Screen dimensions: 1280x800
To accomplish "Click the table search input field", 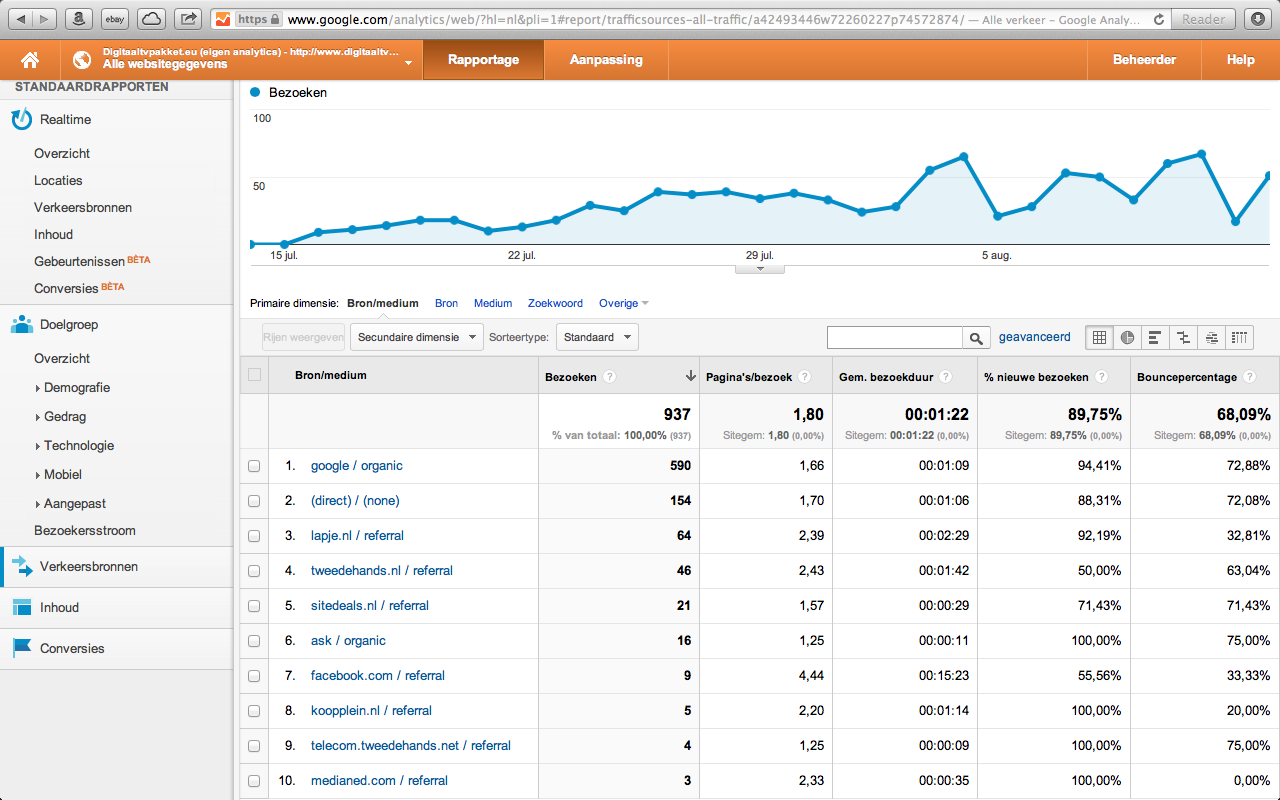I will tap(895, 338).
